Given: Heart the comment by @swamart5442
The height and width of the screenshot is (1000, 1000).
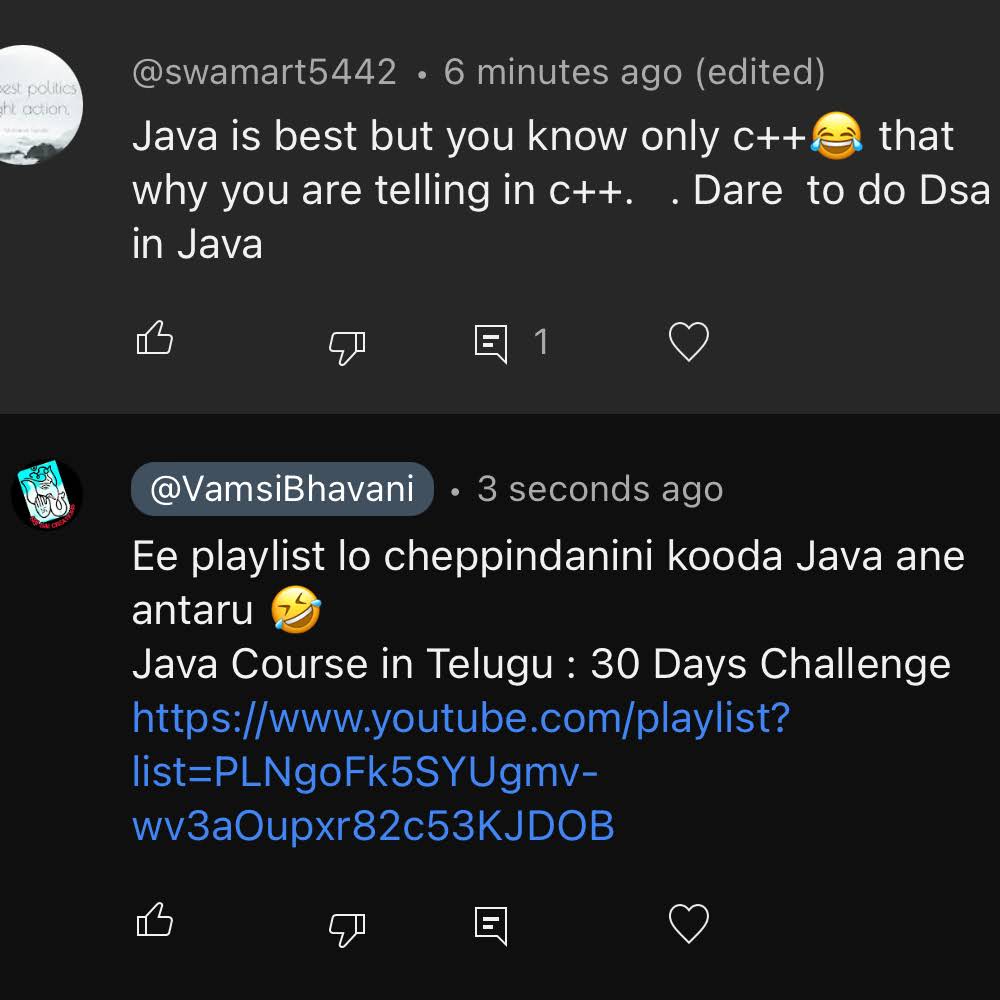Looking at the screenshot, I should (688, 342).
